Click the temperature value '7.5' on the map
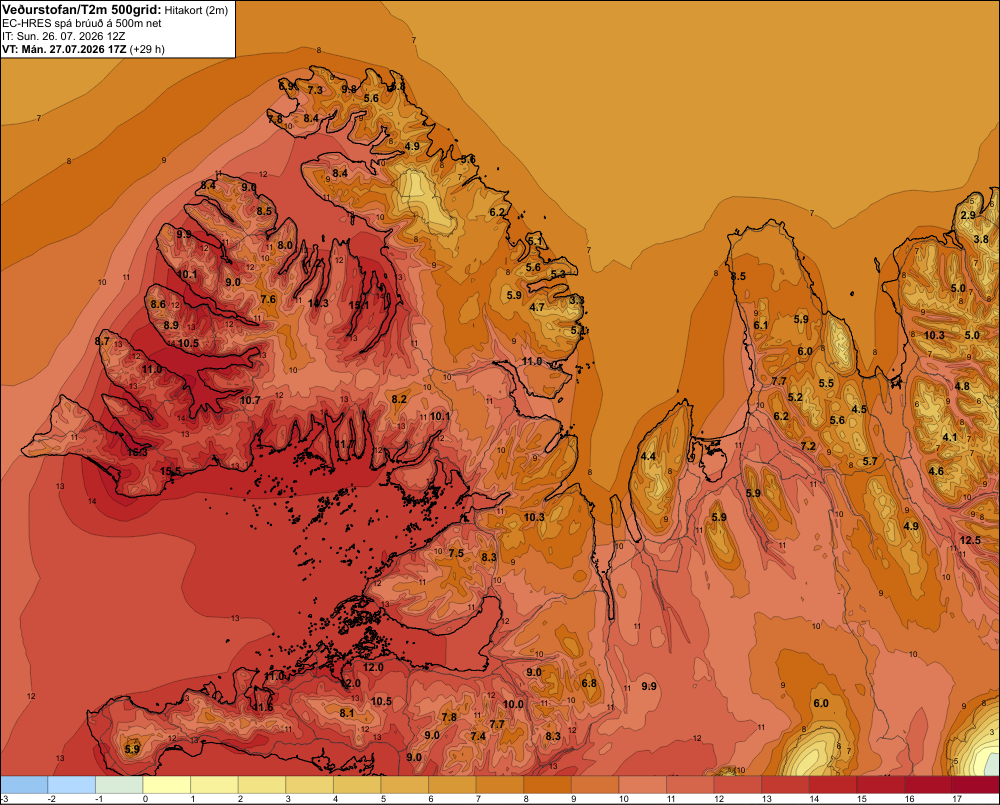The height and width of the screenshot is (805, 1000). tap(456, 553)
